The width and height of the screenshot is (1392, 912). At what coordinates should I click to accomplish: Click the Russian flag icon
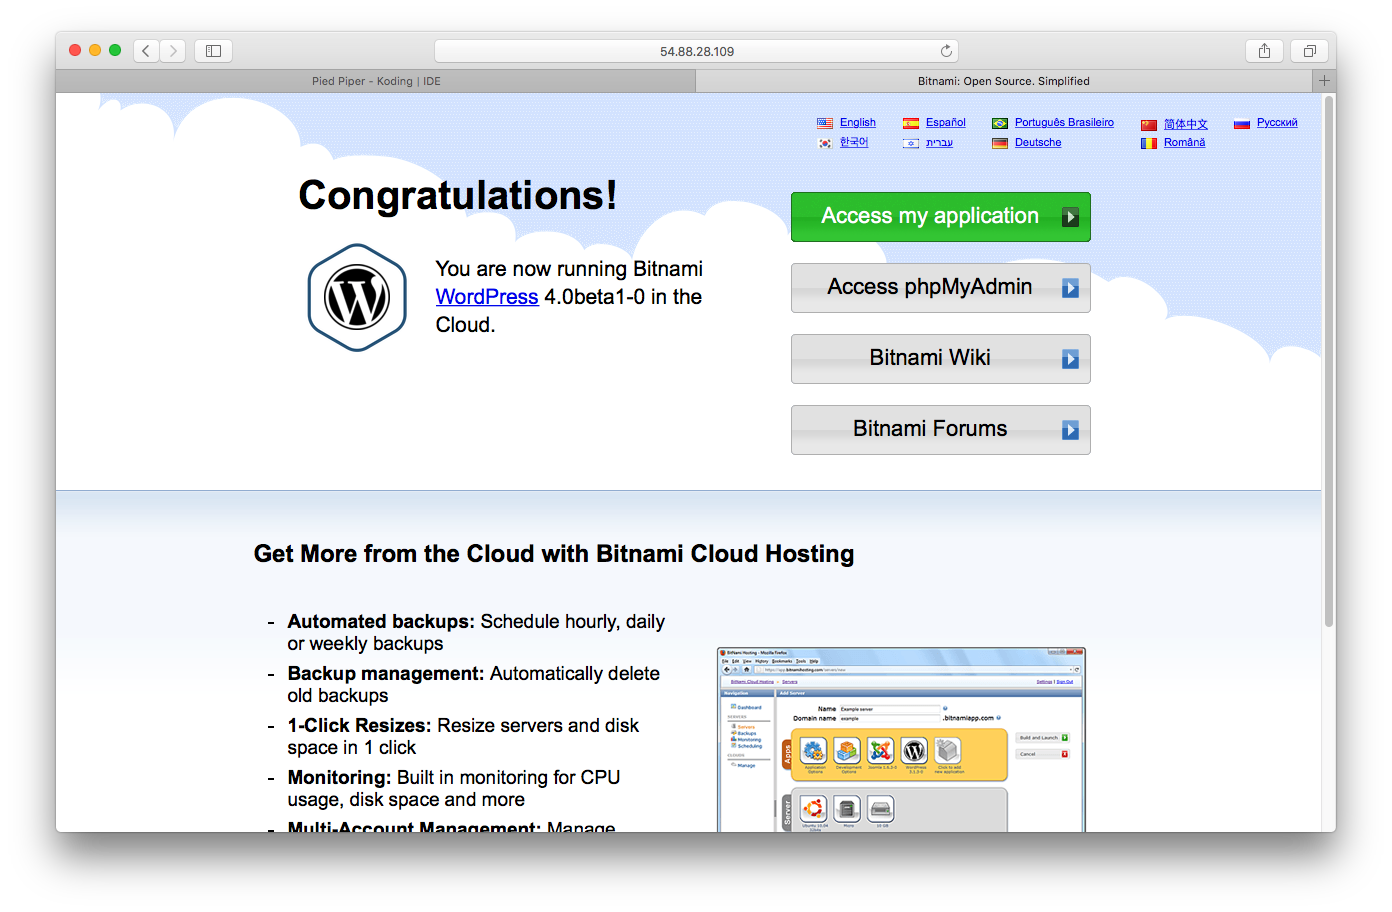(x=1242, y=124)
